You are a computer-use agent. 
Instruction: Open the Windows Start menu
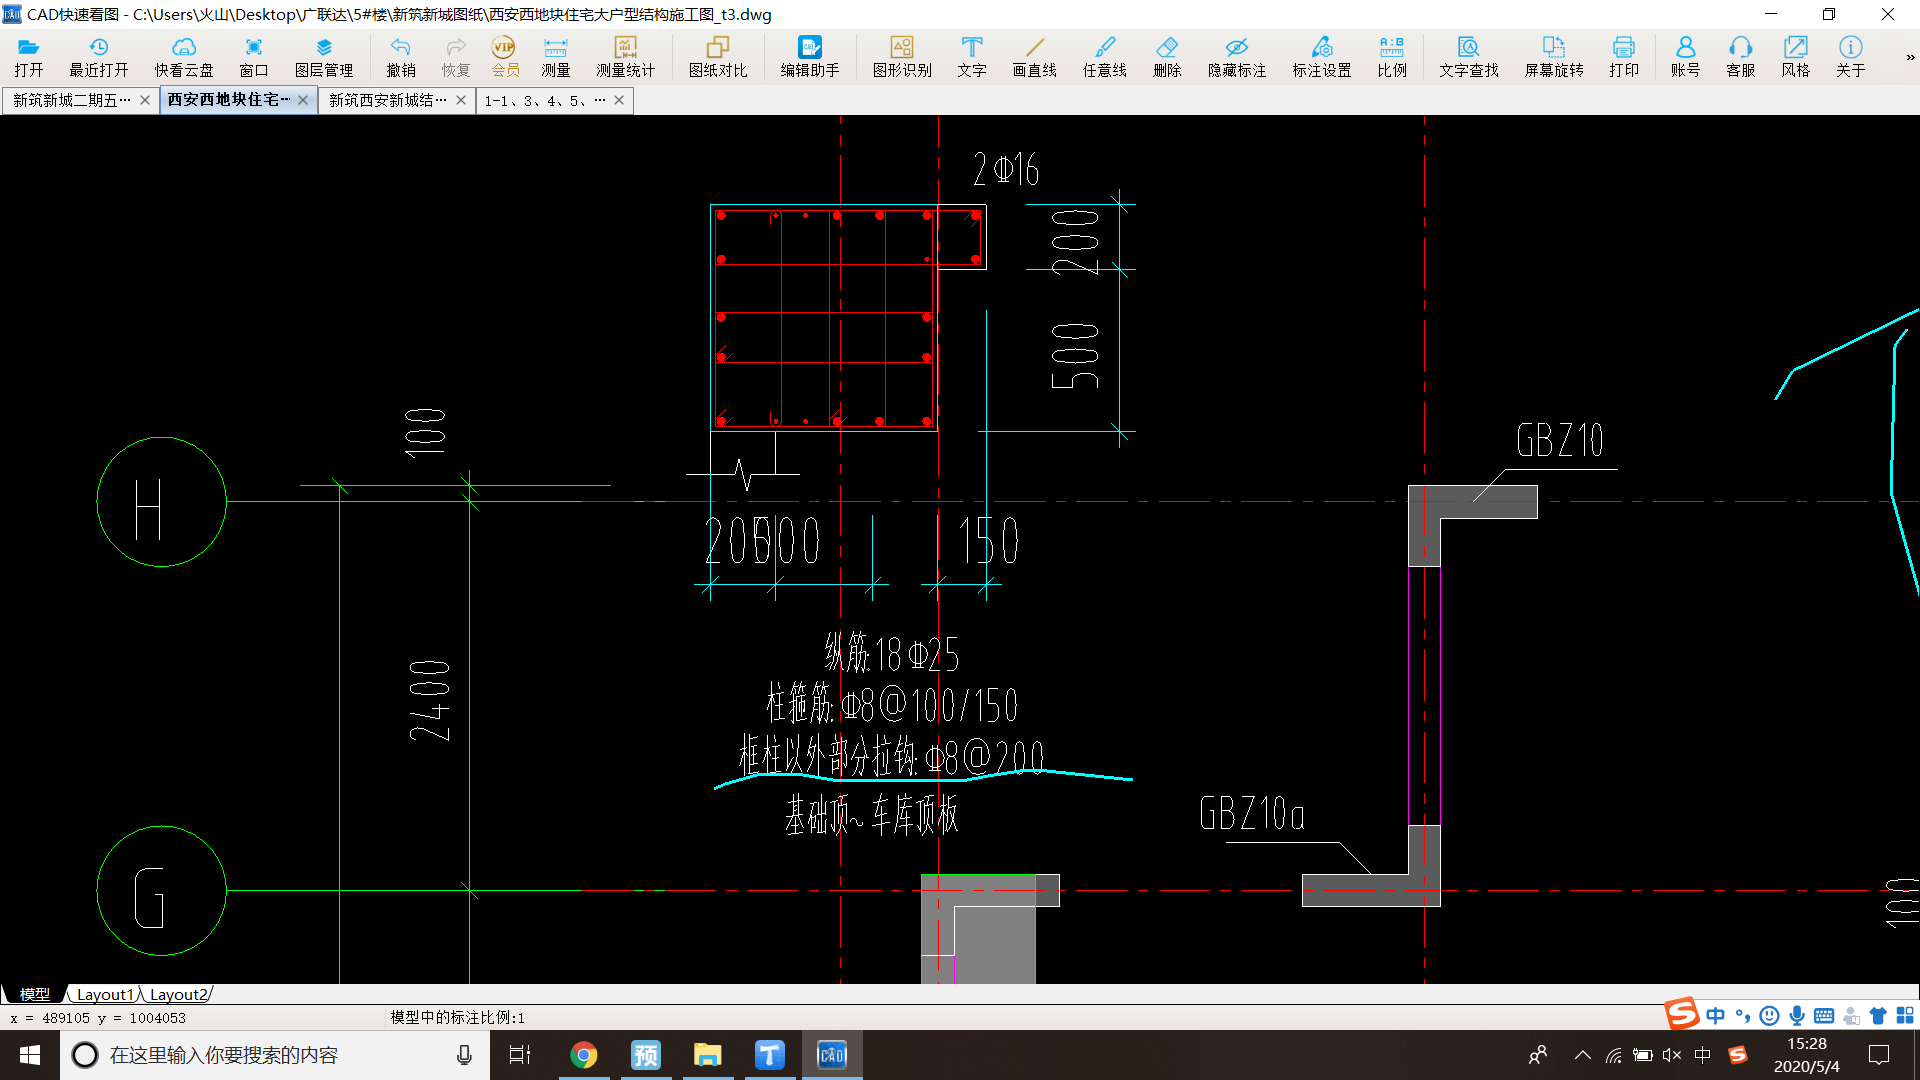pos(30,1055)
